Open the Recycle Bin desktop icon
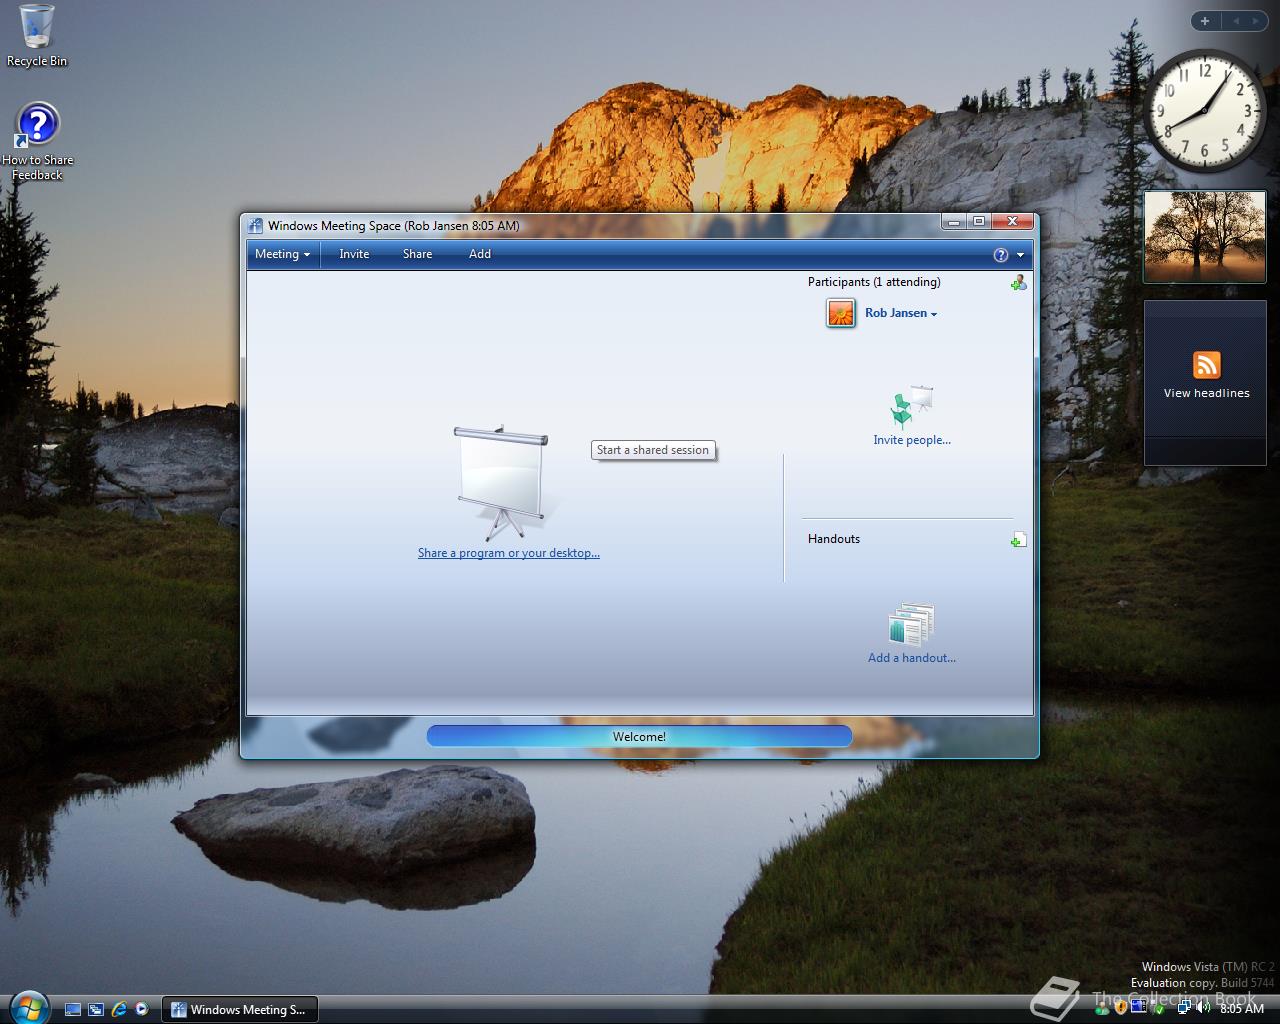1280x1024 pixels. pos(37,35)
